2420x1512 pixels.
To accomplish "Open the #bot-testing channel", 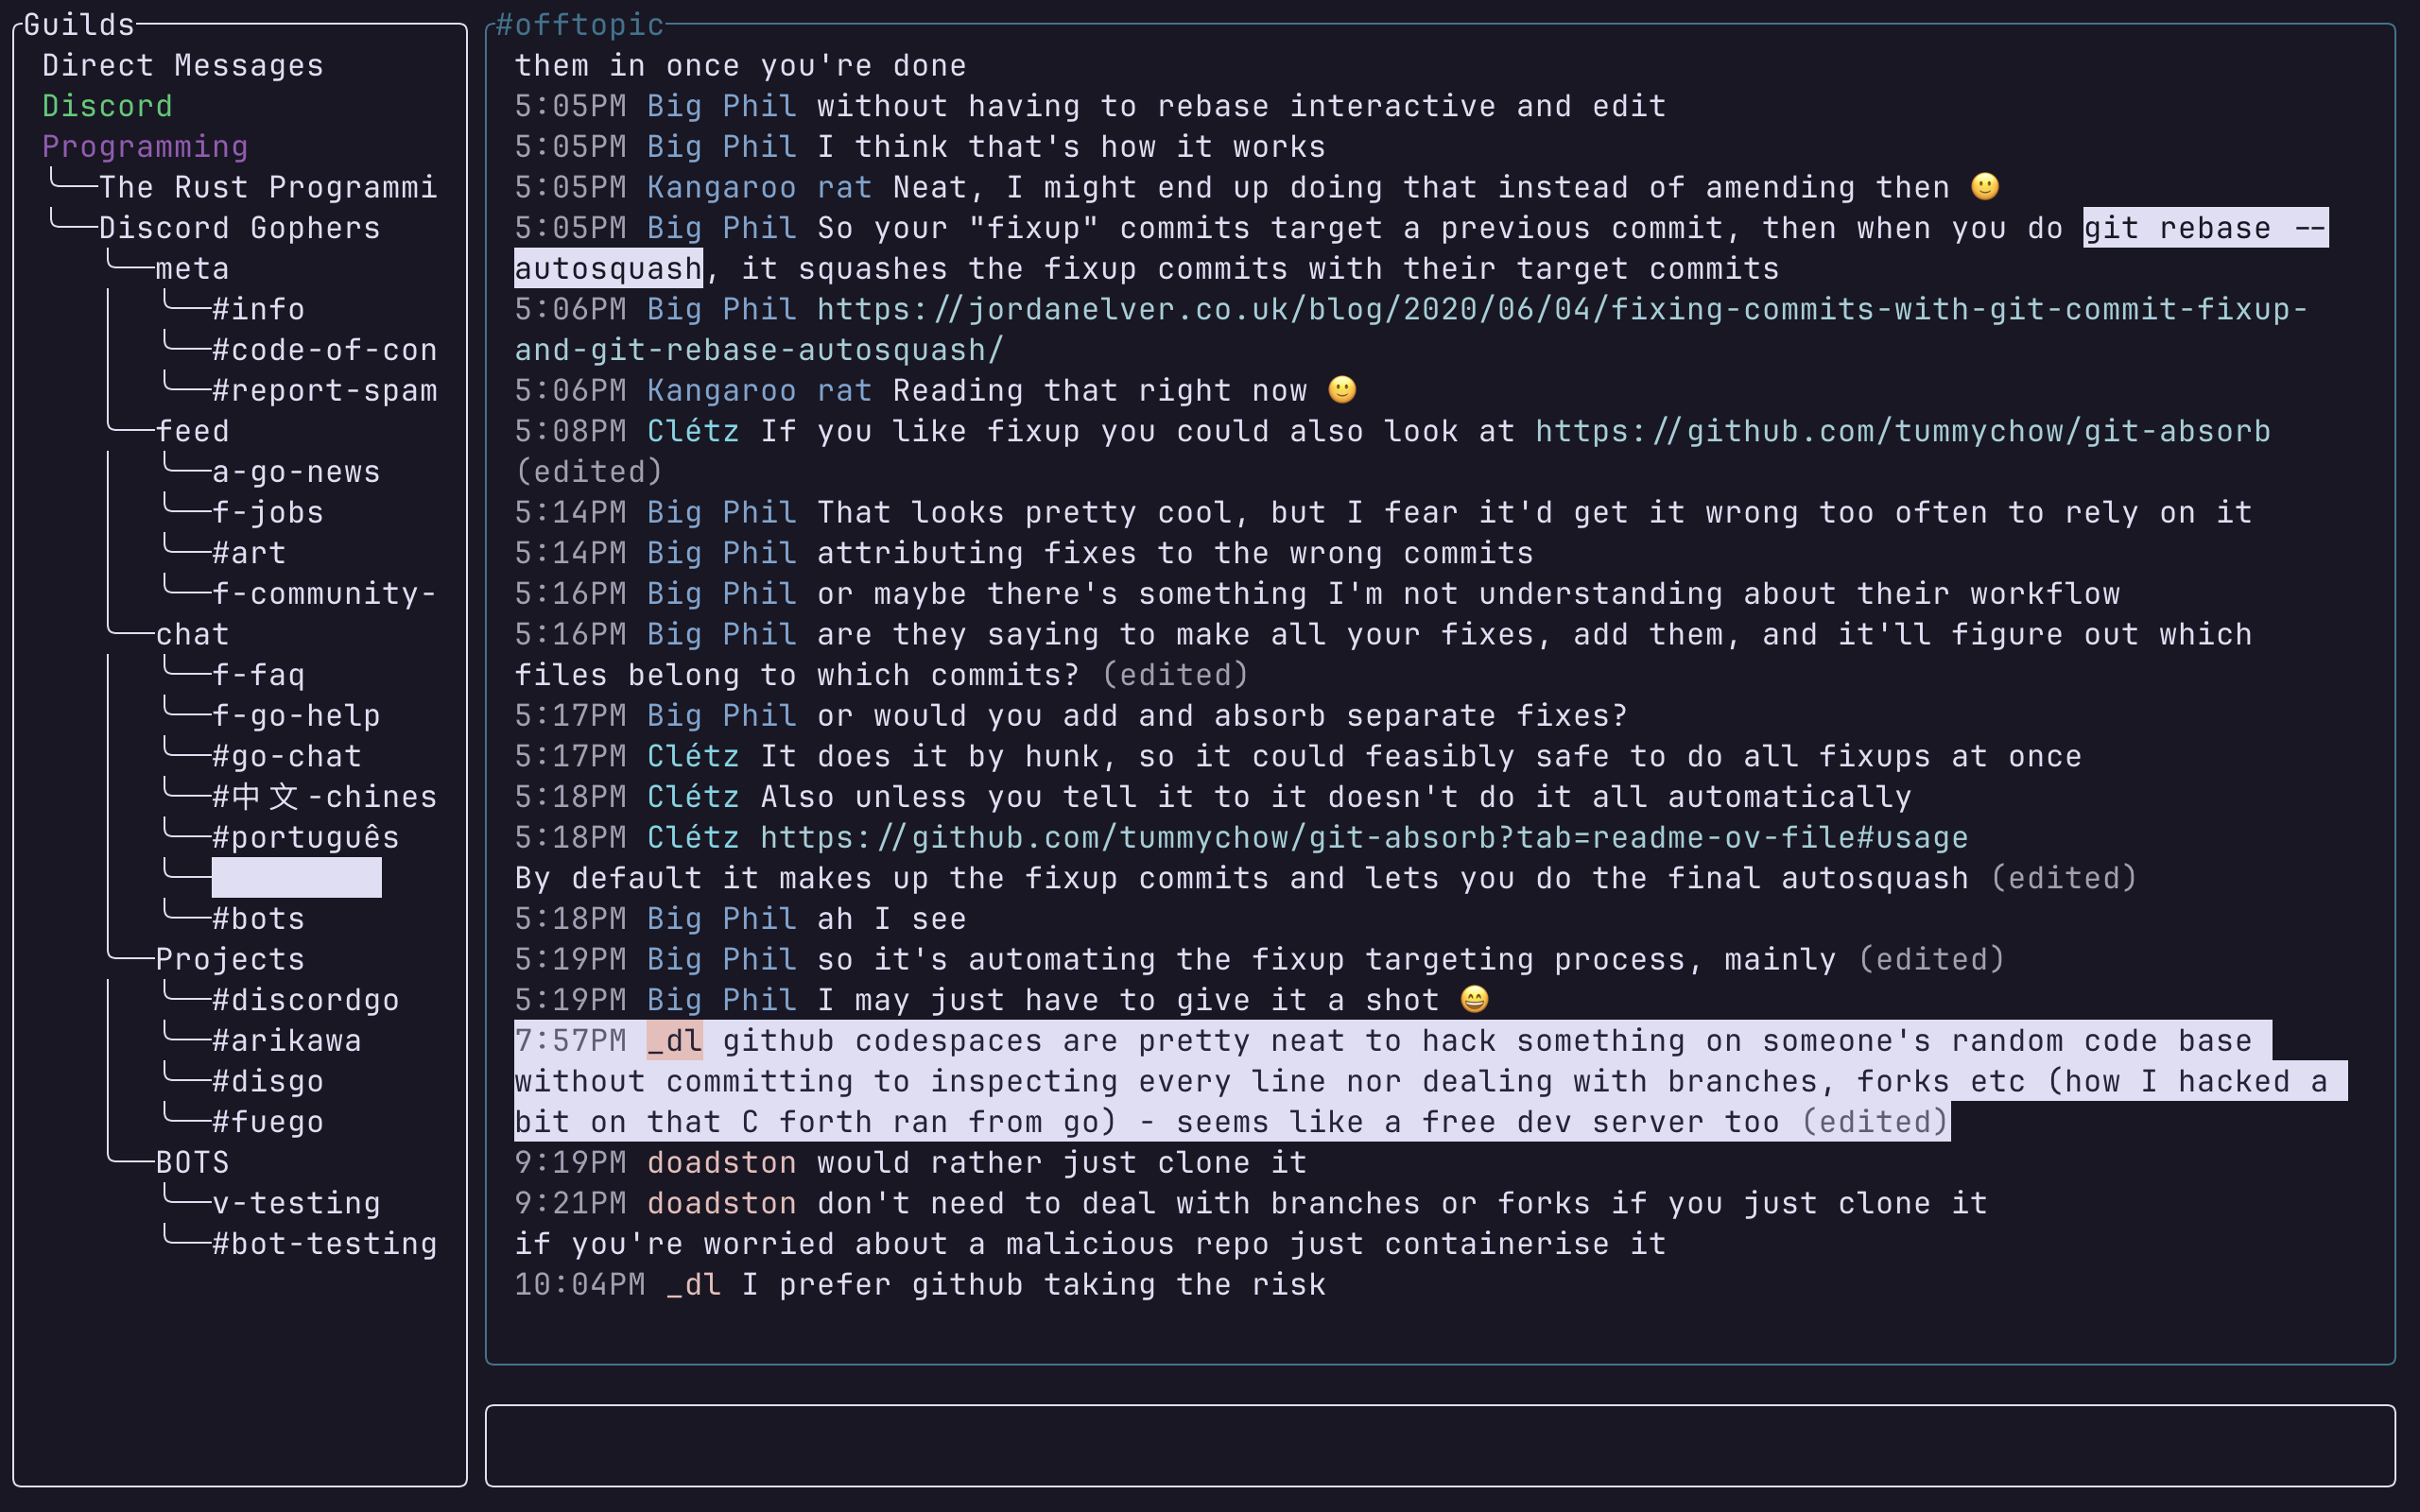I will tap(325, 1244).
